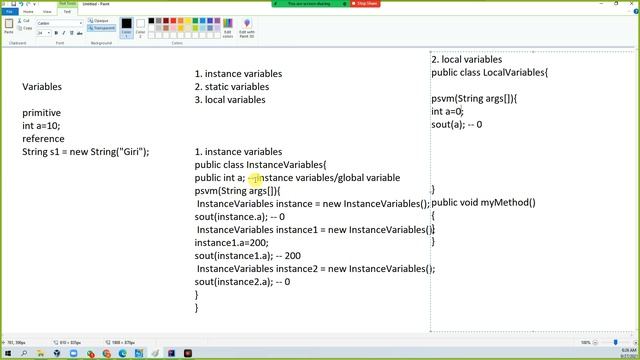Open the File menu
This screenshot has height=360, width=640.
pos(9,12)
